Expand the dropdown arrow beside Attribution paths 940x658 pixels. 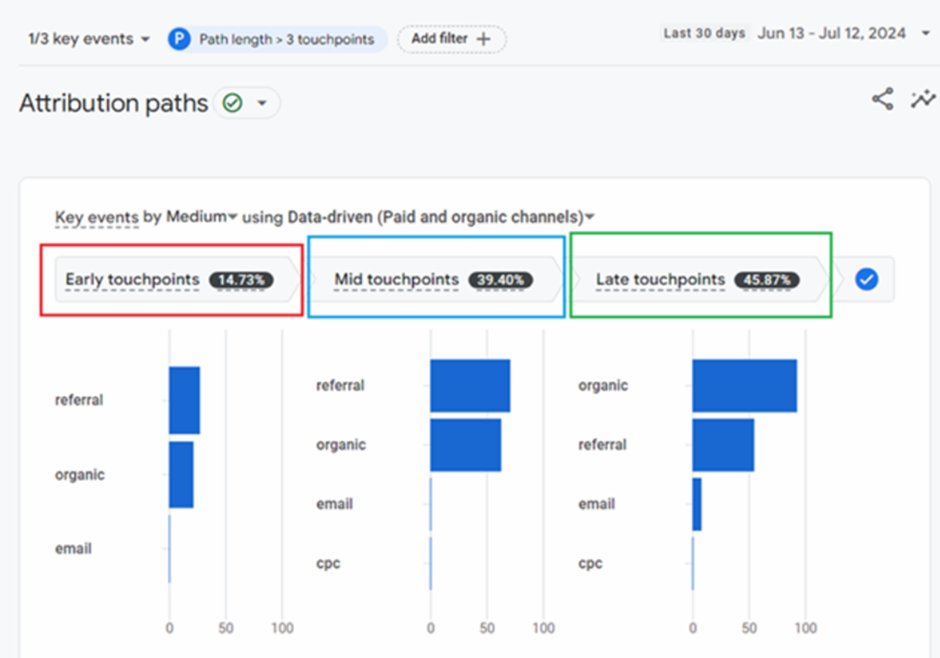pos(262,103)
